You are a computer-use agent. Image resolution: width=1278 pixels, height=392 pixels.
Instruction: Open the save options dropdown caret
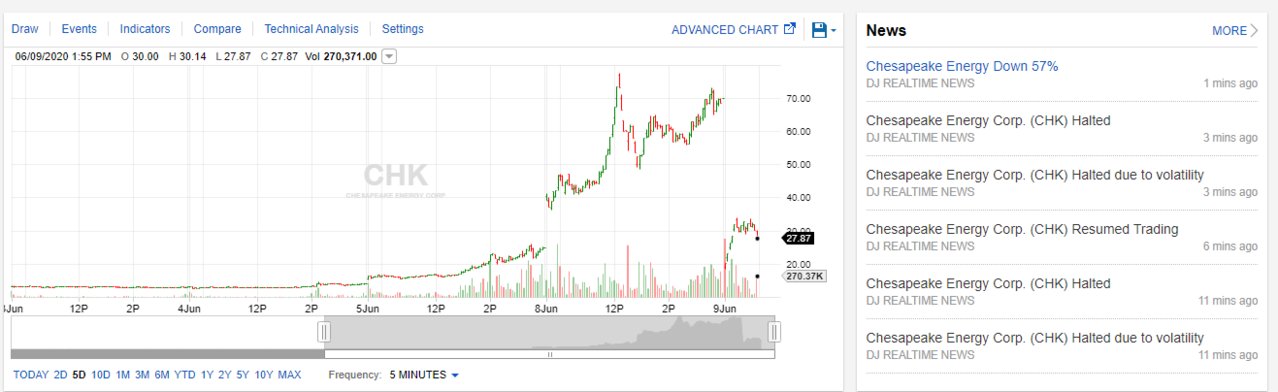[x=833, y=31]
